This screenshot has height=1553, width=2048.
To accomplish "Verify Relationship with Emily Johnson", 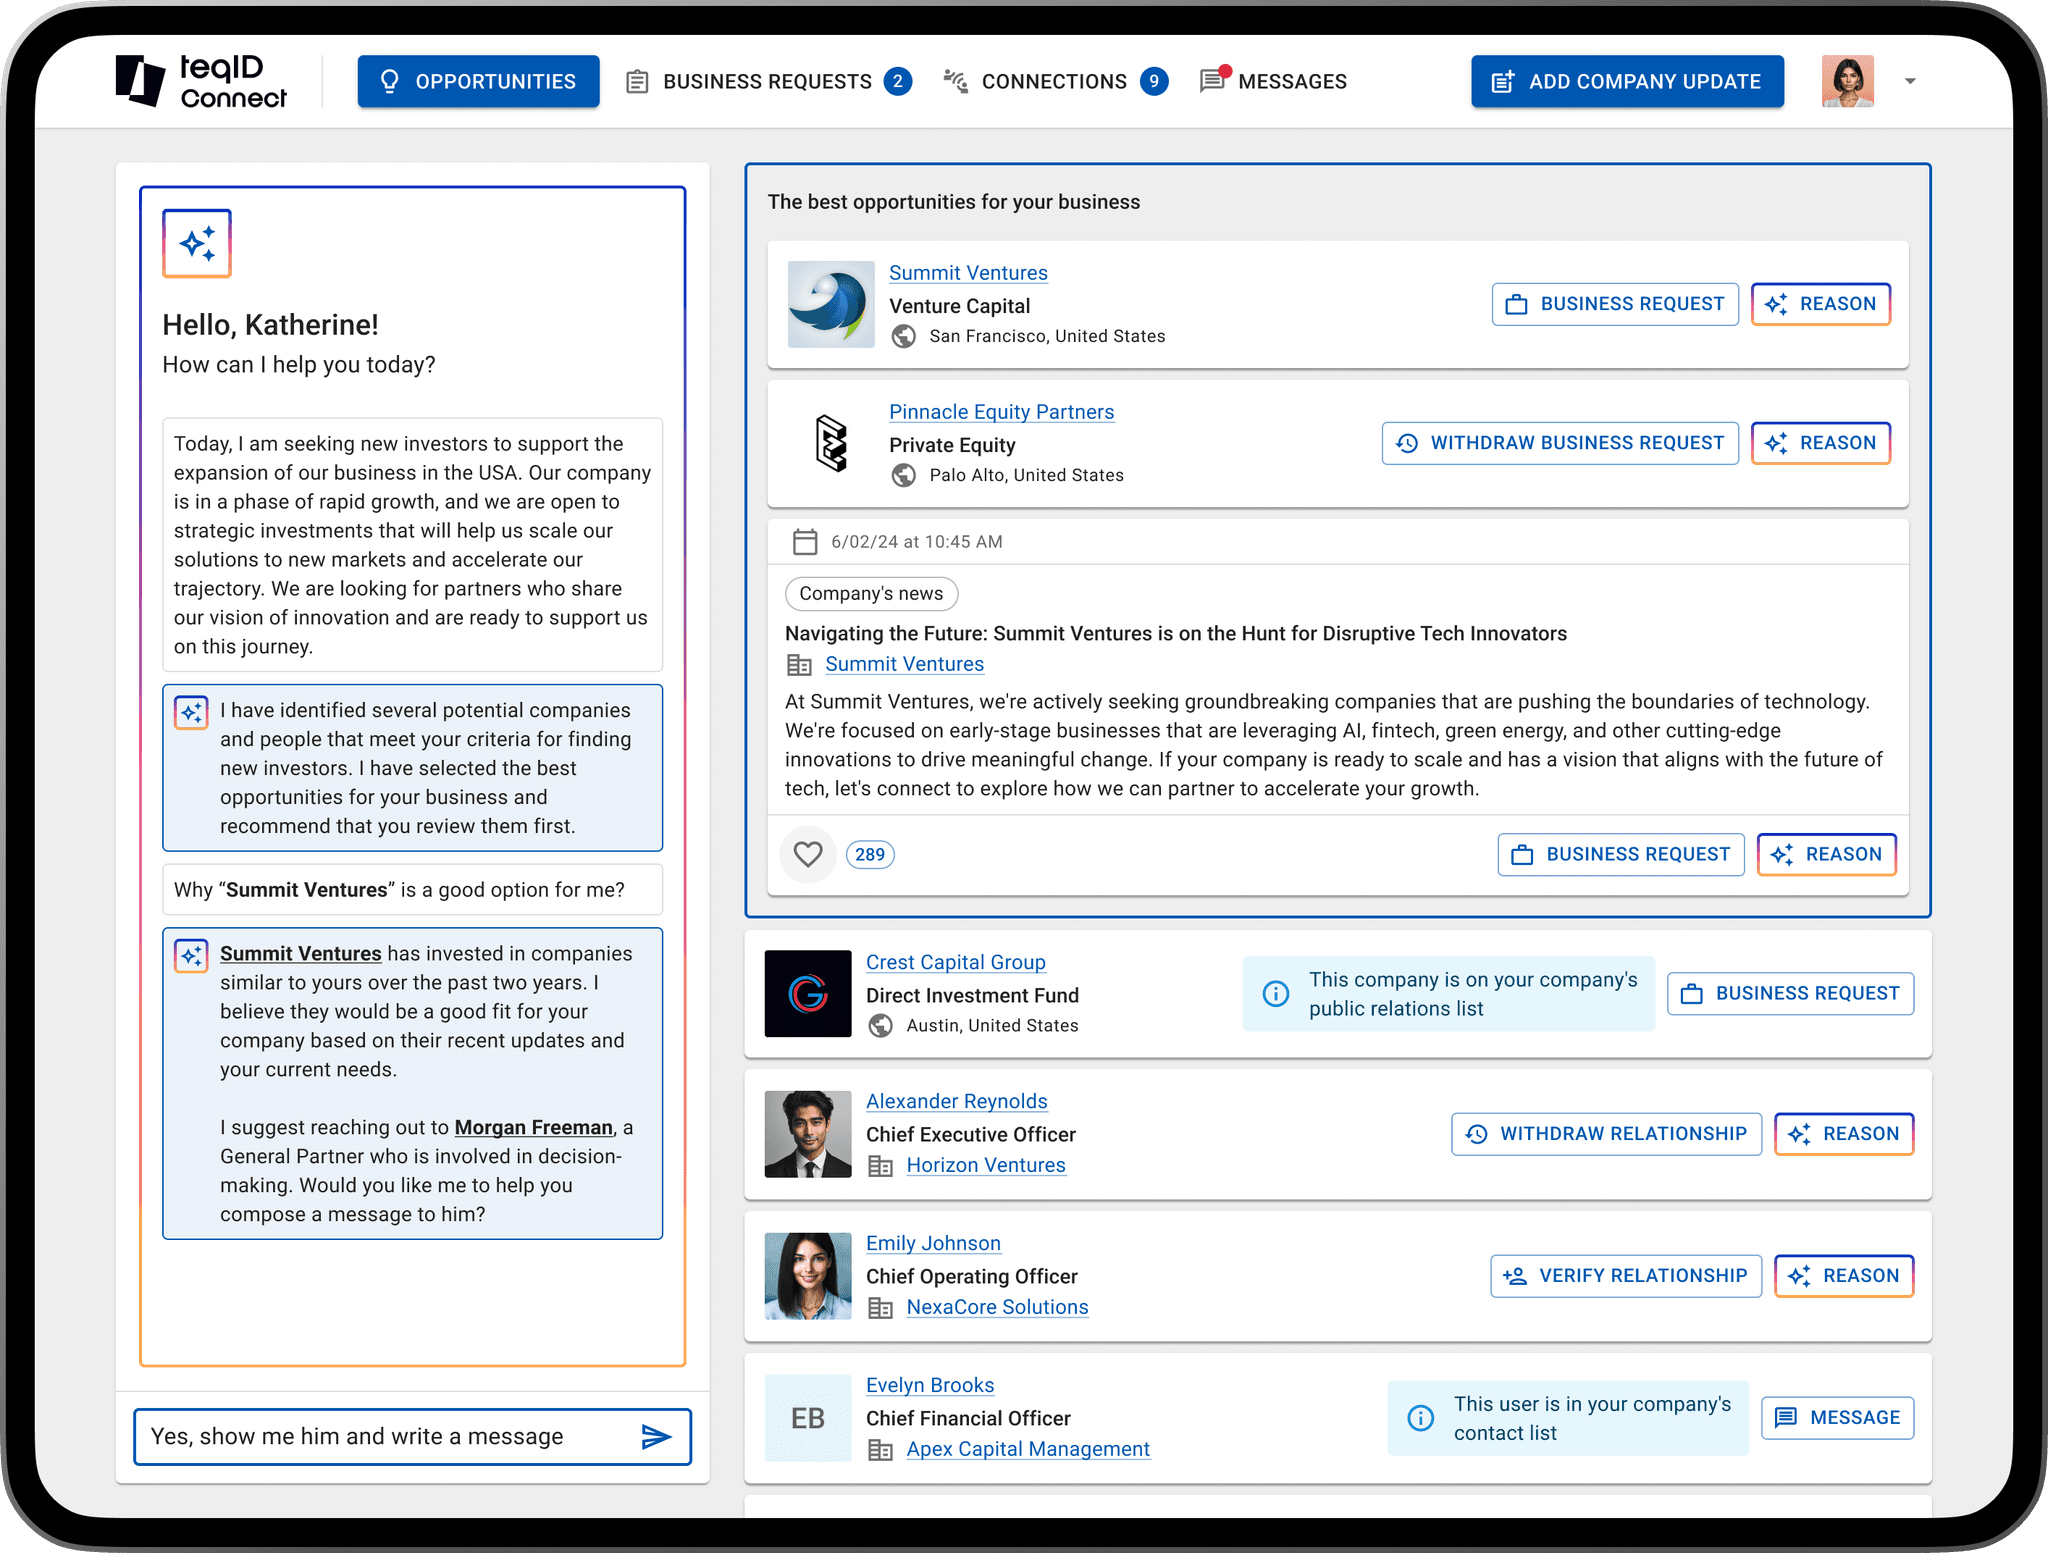I will (x=1626, y=1276).
